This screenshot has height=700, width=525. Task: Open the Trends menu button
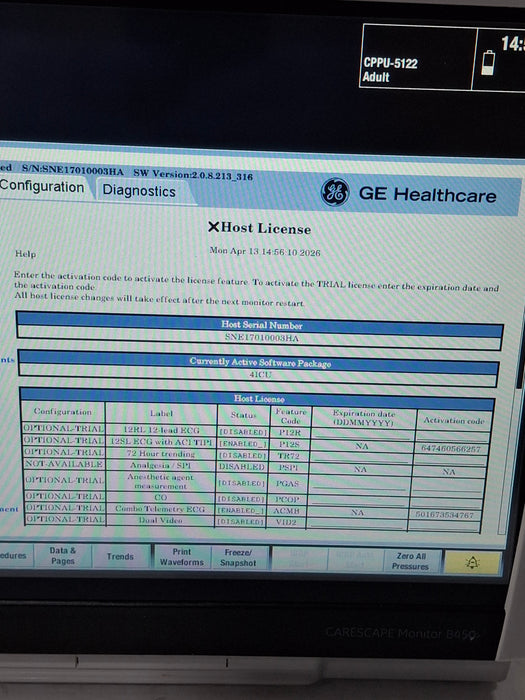tap(120, 556)
